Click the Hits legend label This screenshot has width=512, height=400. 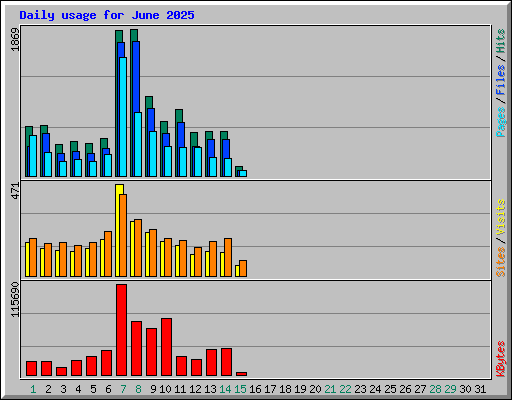coord(501,41)
